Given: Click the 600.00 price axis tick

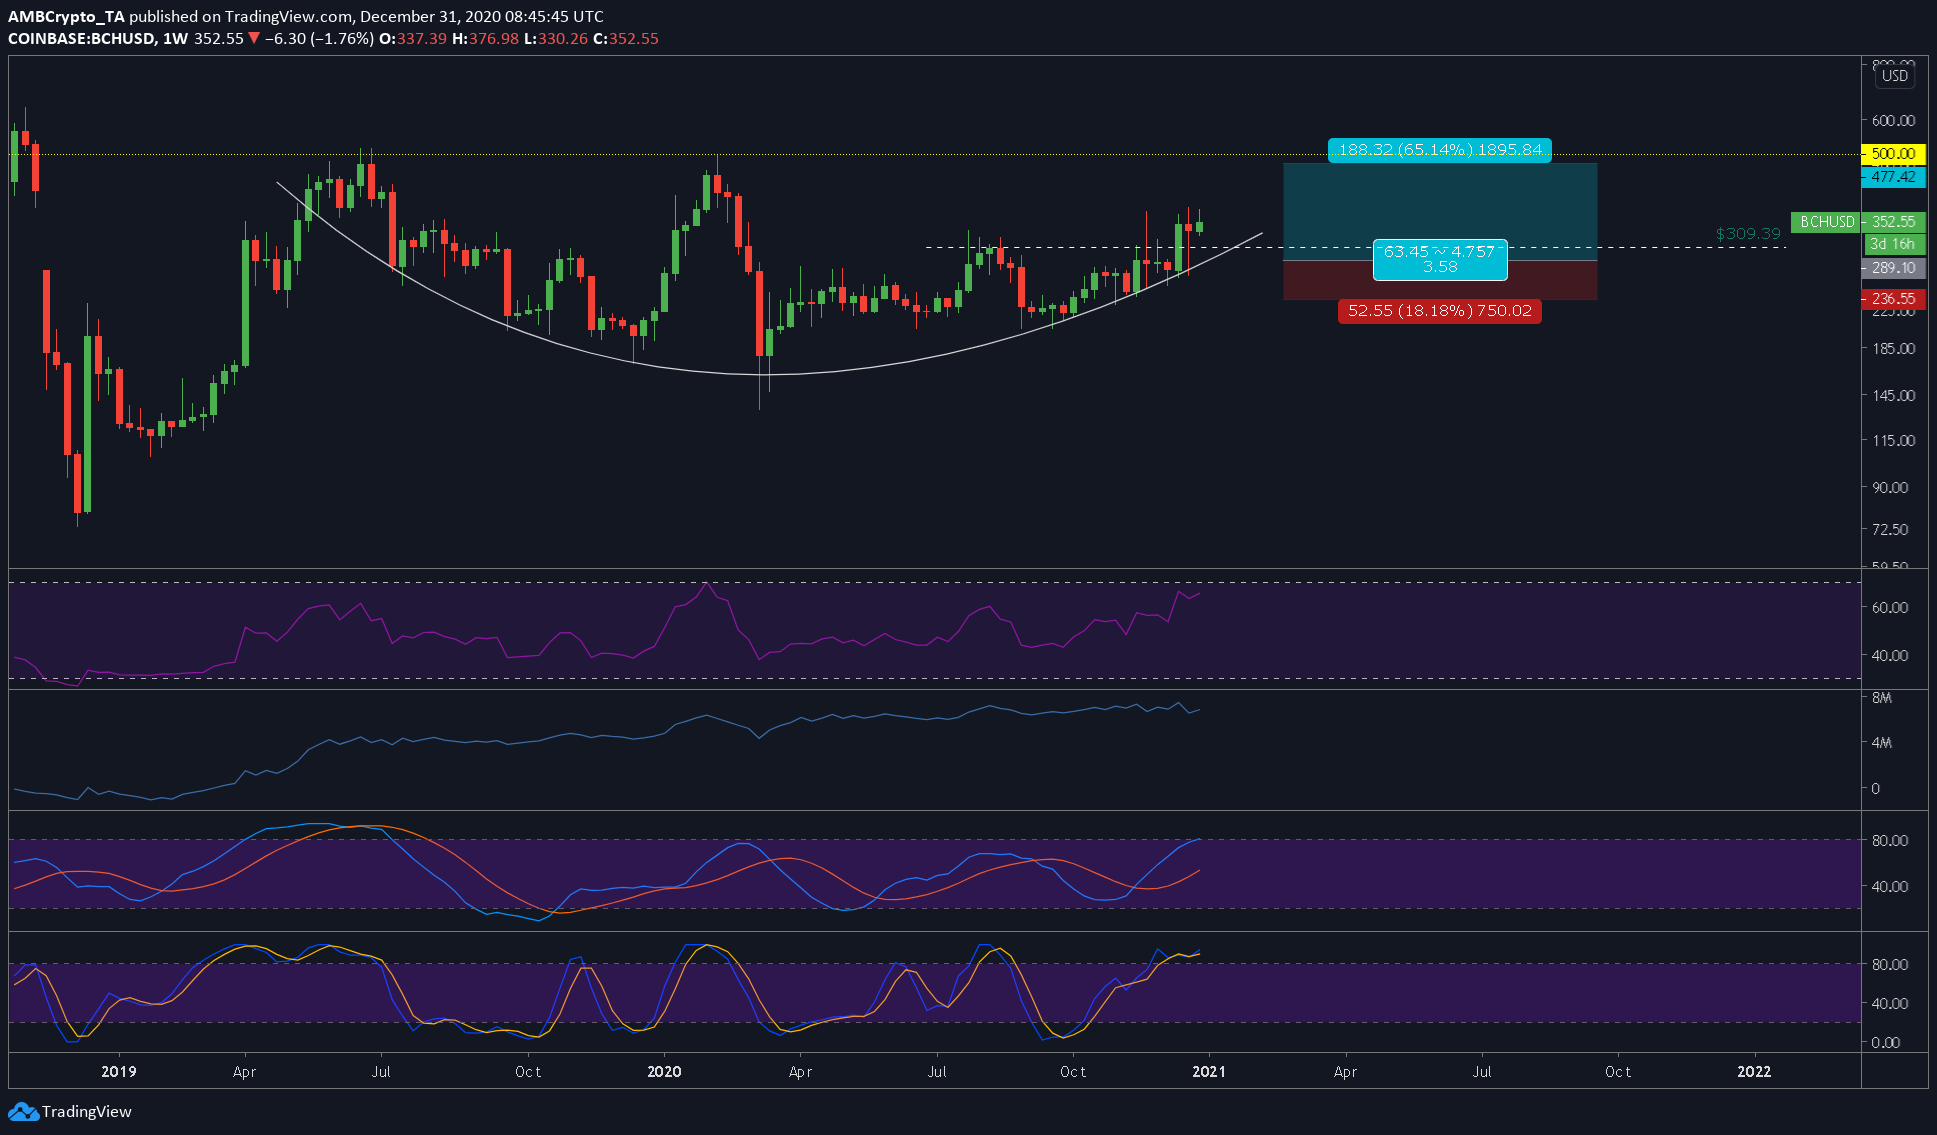Looking at the screenshot, I should pyautogui.click(x=1893, y=121).
